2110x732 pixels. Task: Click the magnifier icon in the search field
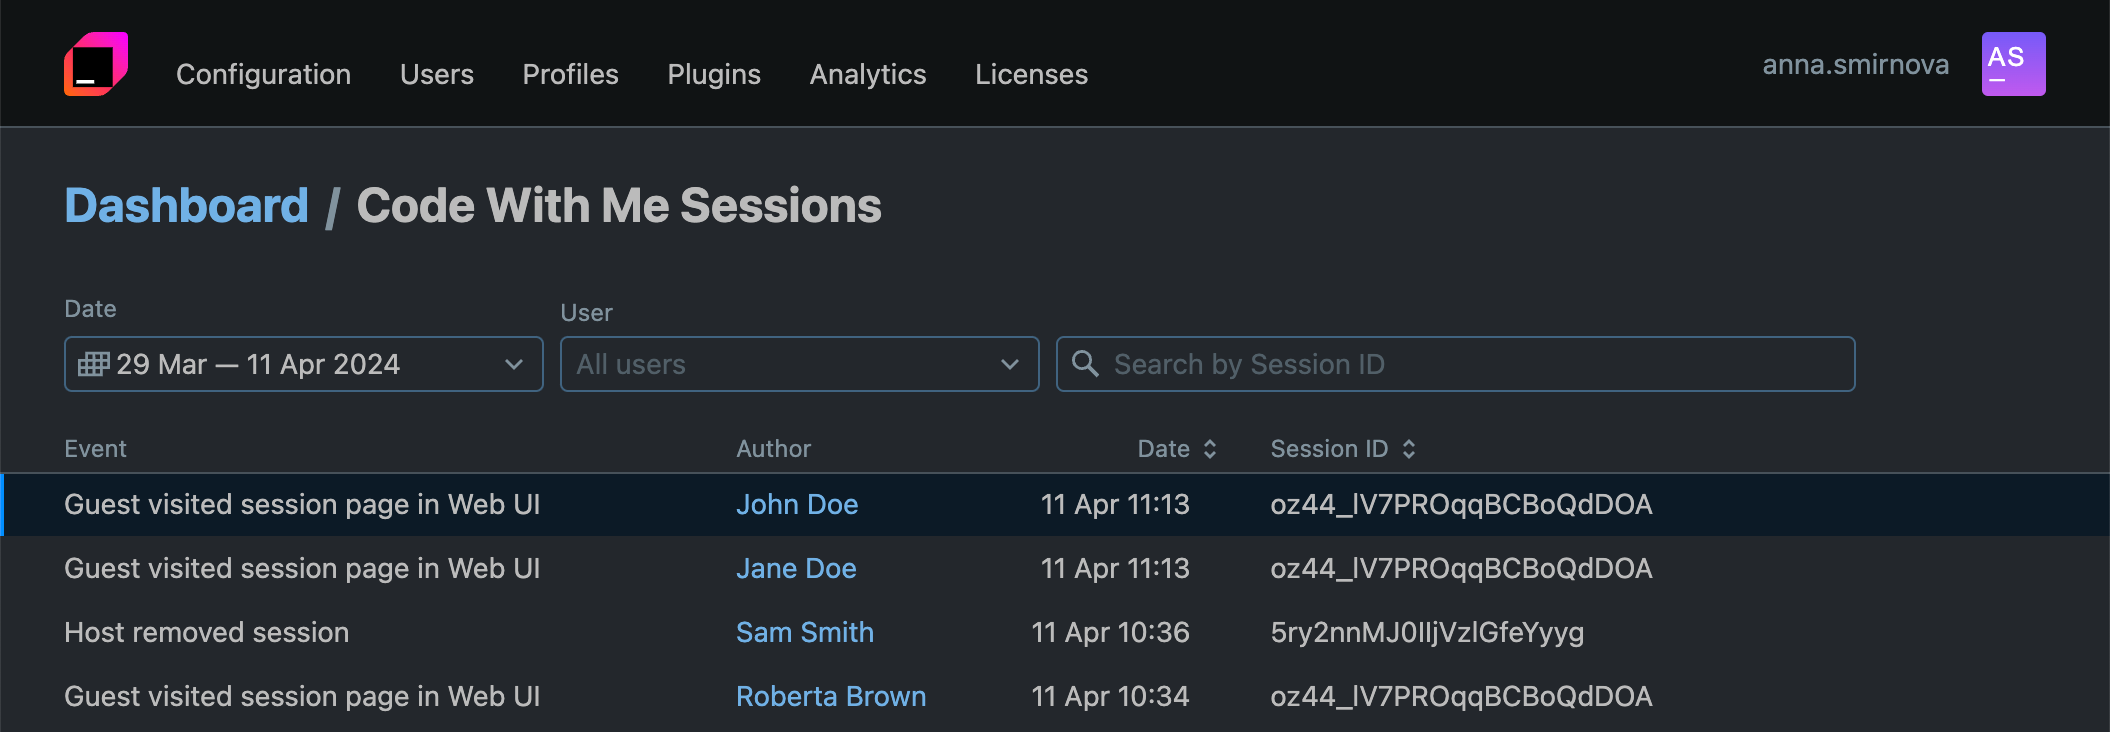point(1086,364)
